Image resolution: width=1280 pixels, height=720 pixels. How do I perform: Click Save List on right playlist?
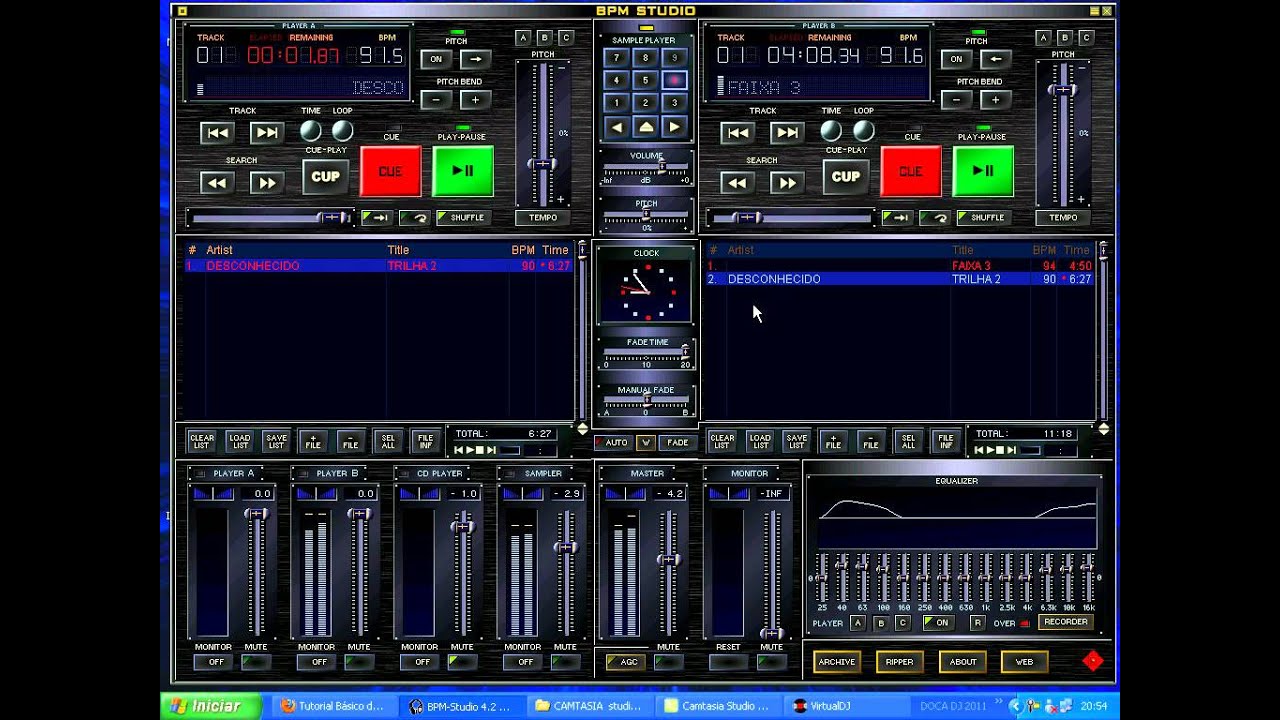pos(796,441)
